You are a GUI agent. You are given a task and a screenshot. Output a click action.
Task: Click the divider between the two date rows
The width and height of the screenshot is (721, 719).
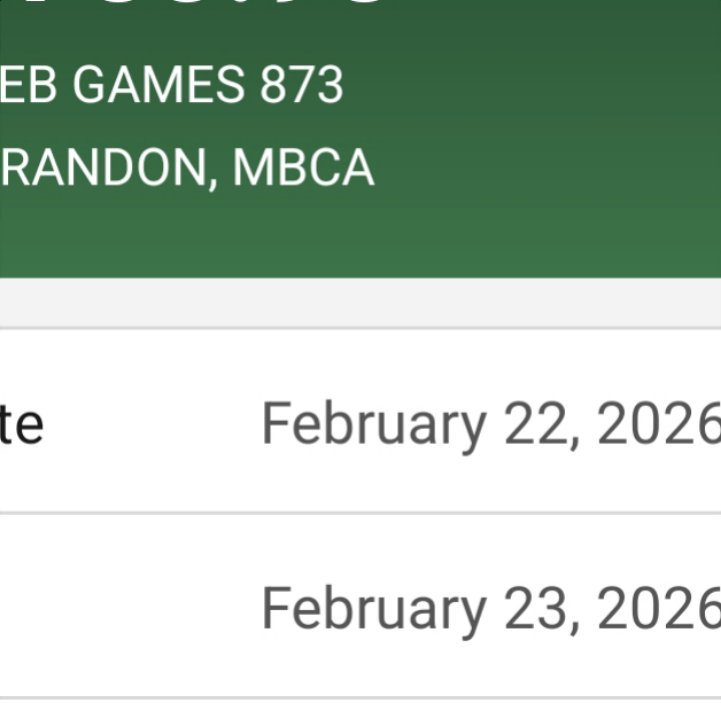click(360, 513)
